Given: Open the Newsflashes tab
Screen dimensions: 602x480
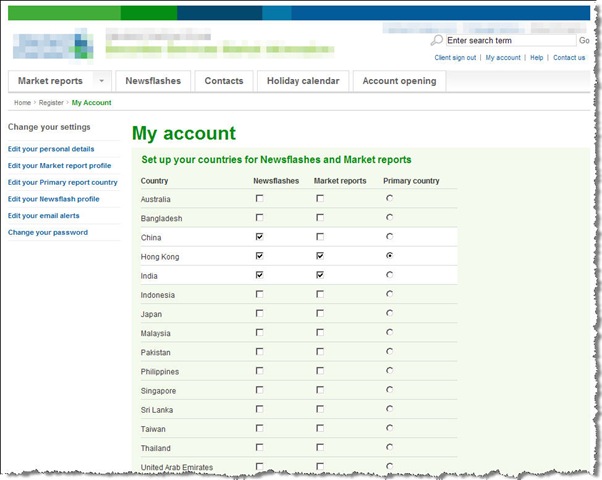Looking at the screenshot, I should [153, 81].
